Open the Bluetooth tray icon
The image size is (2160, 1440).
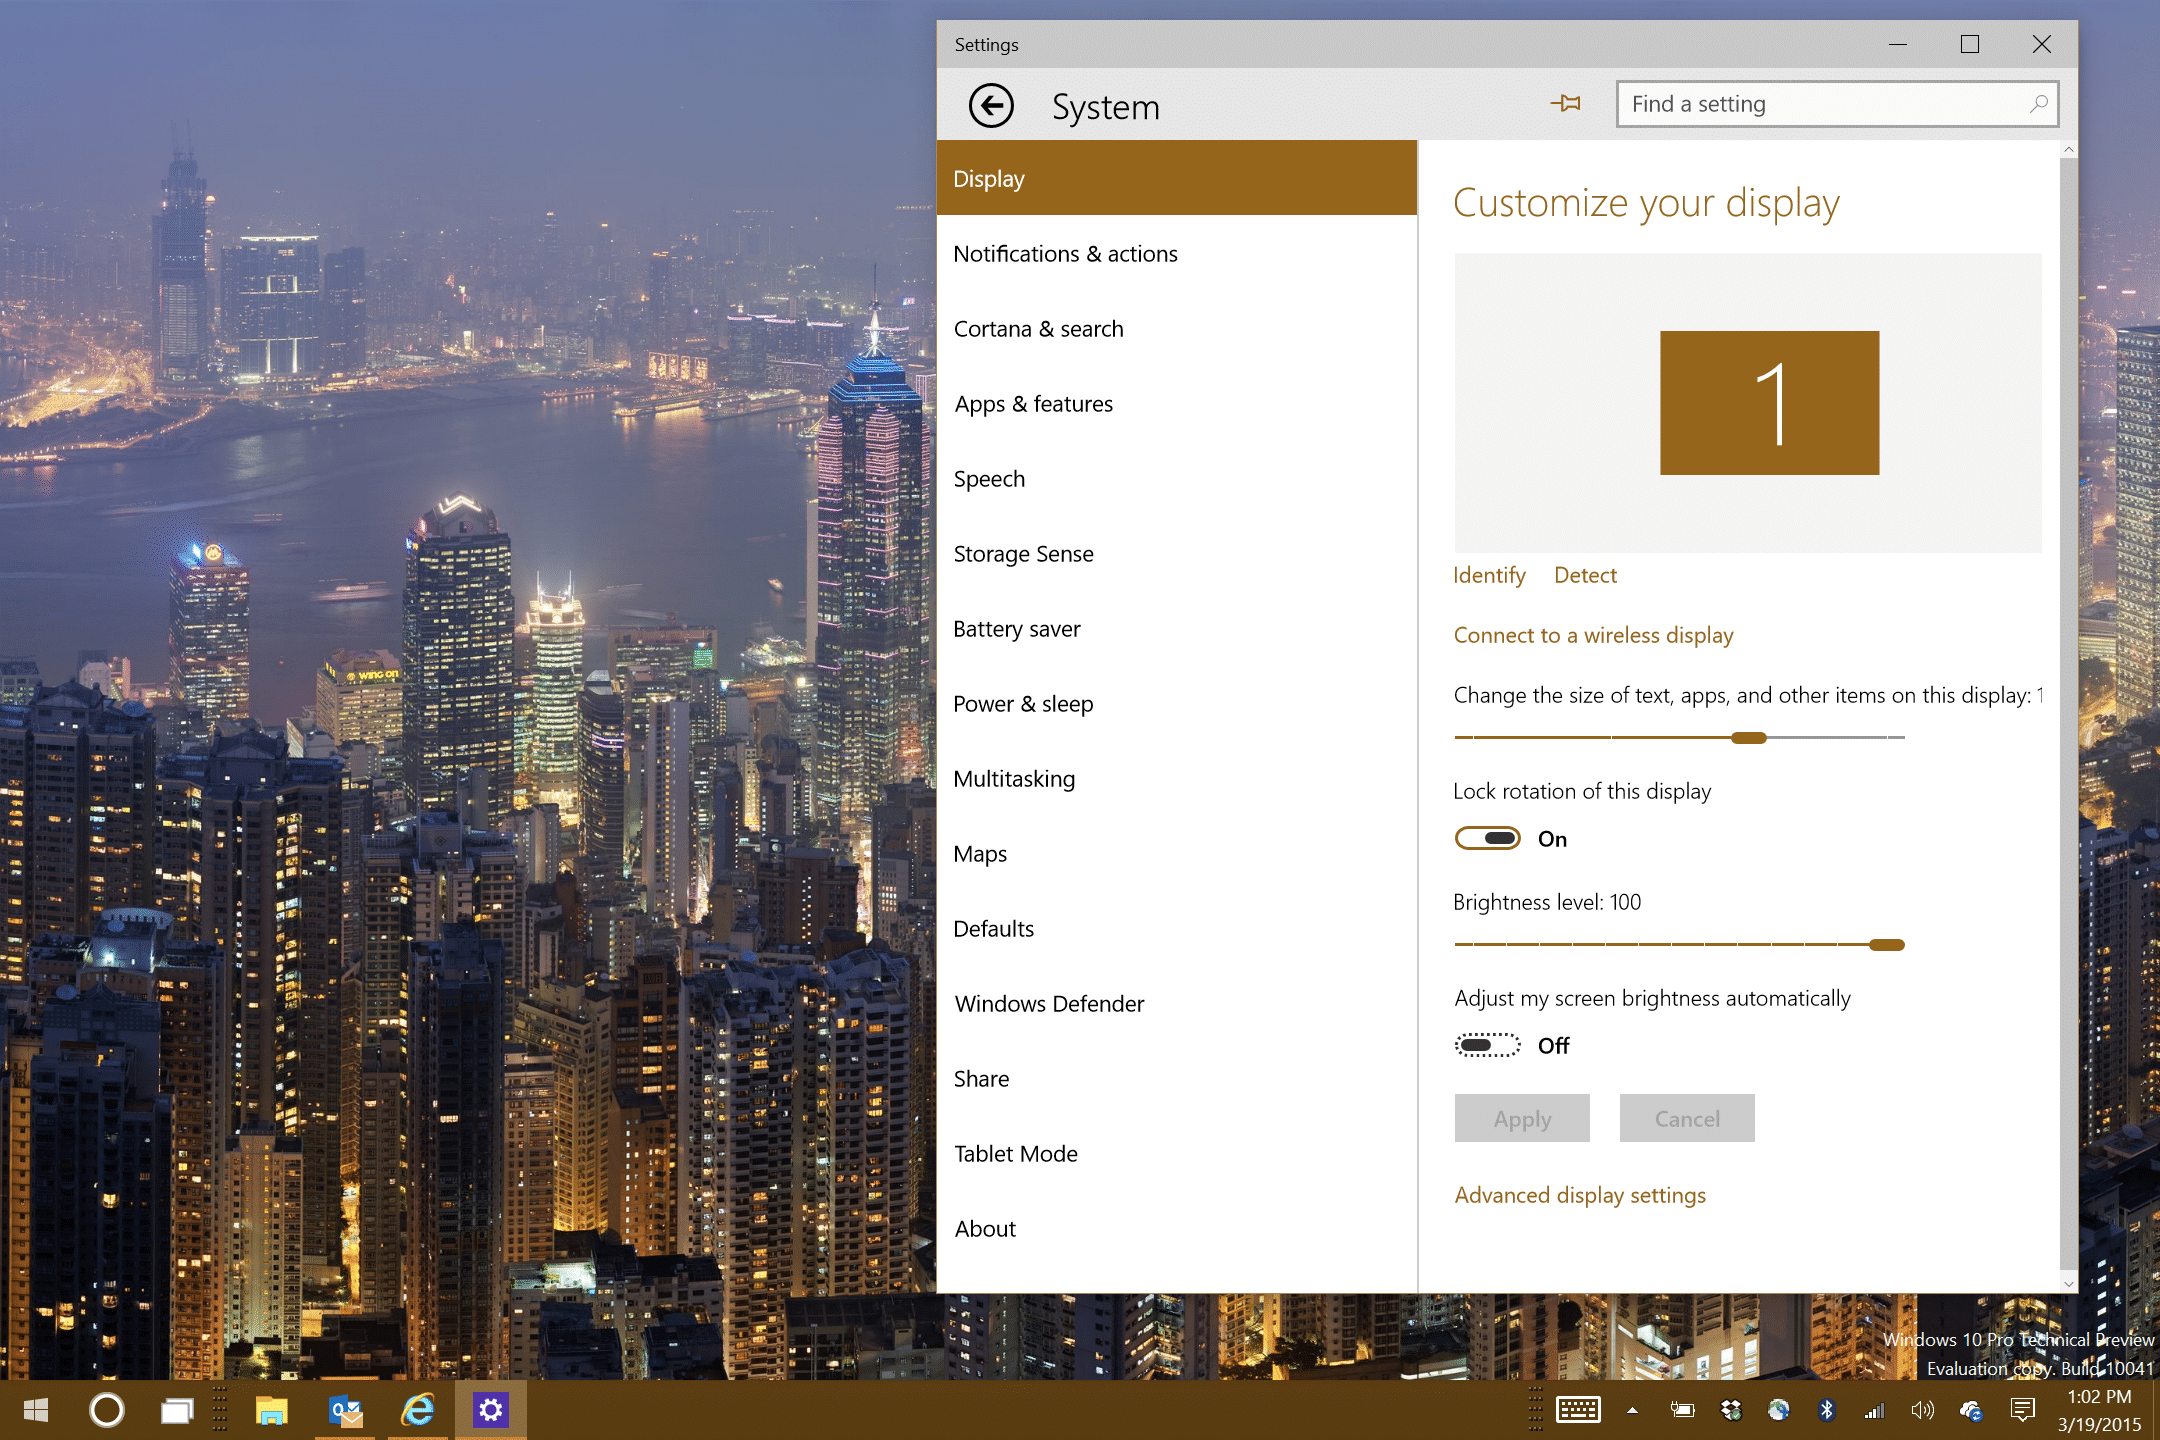coord(1827,1410)
